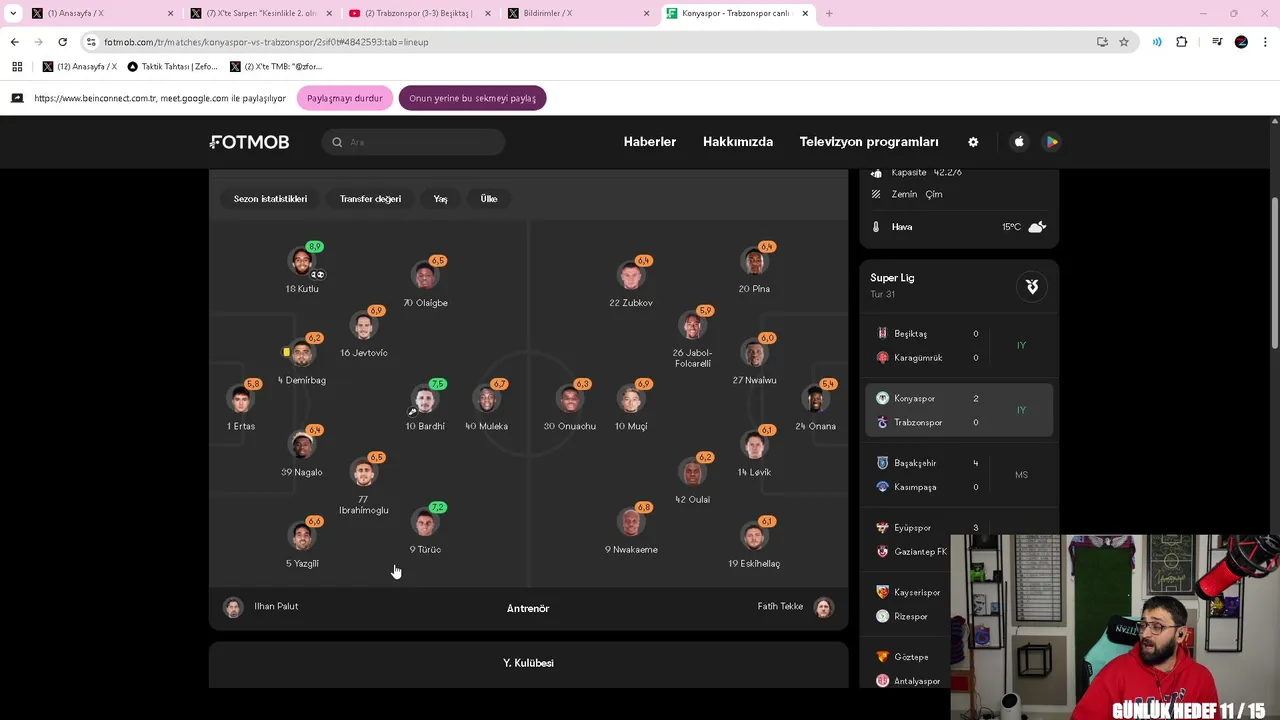Bookmark this page with the star icon
The height and width of the screenshot is (720, 1280).
pyautogui.click(x=1124, y=42)
